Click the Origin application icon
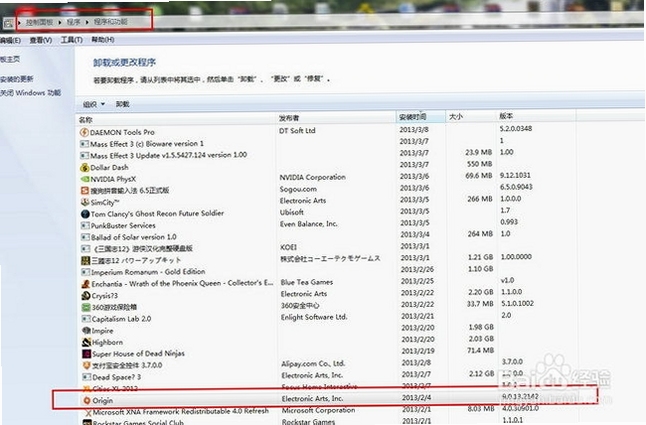Viewport: 646px width, 425px height. click(x=87, y=400)
